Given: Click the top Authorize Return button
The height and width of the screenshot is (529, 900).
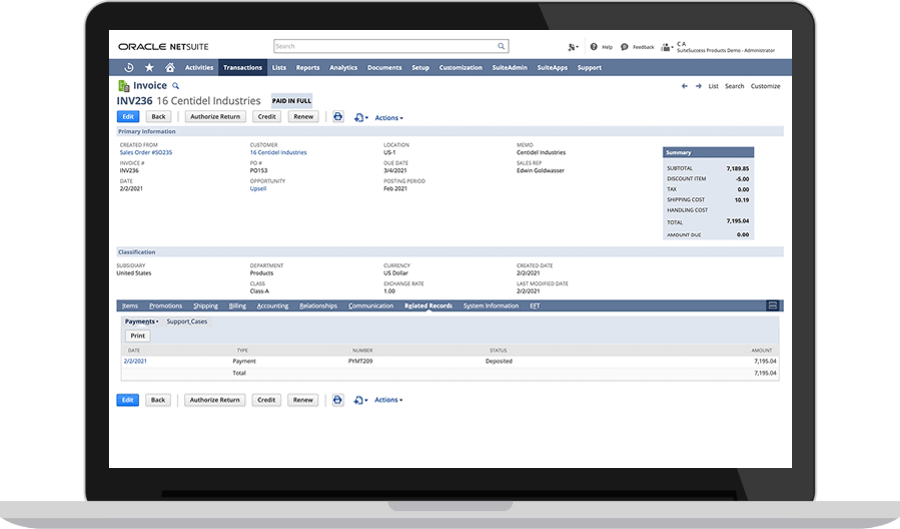Looking at the screenshot, I should point(215,116).
